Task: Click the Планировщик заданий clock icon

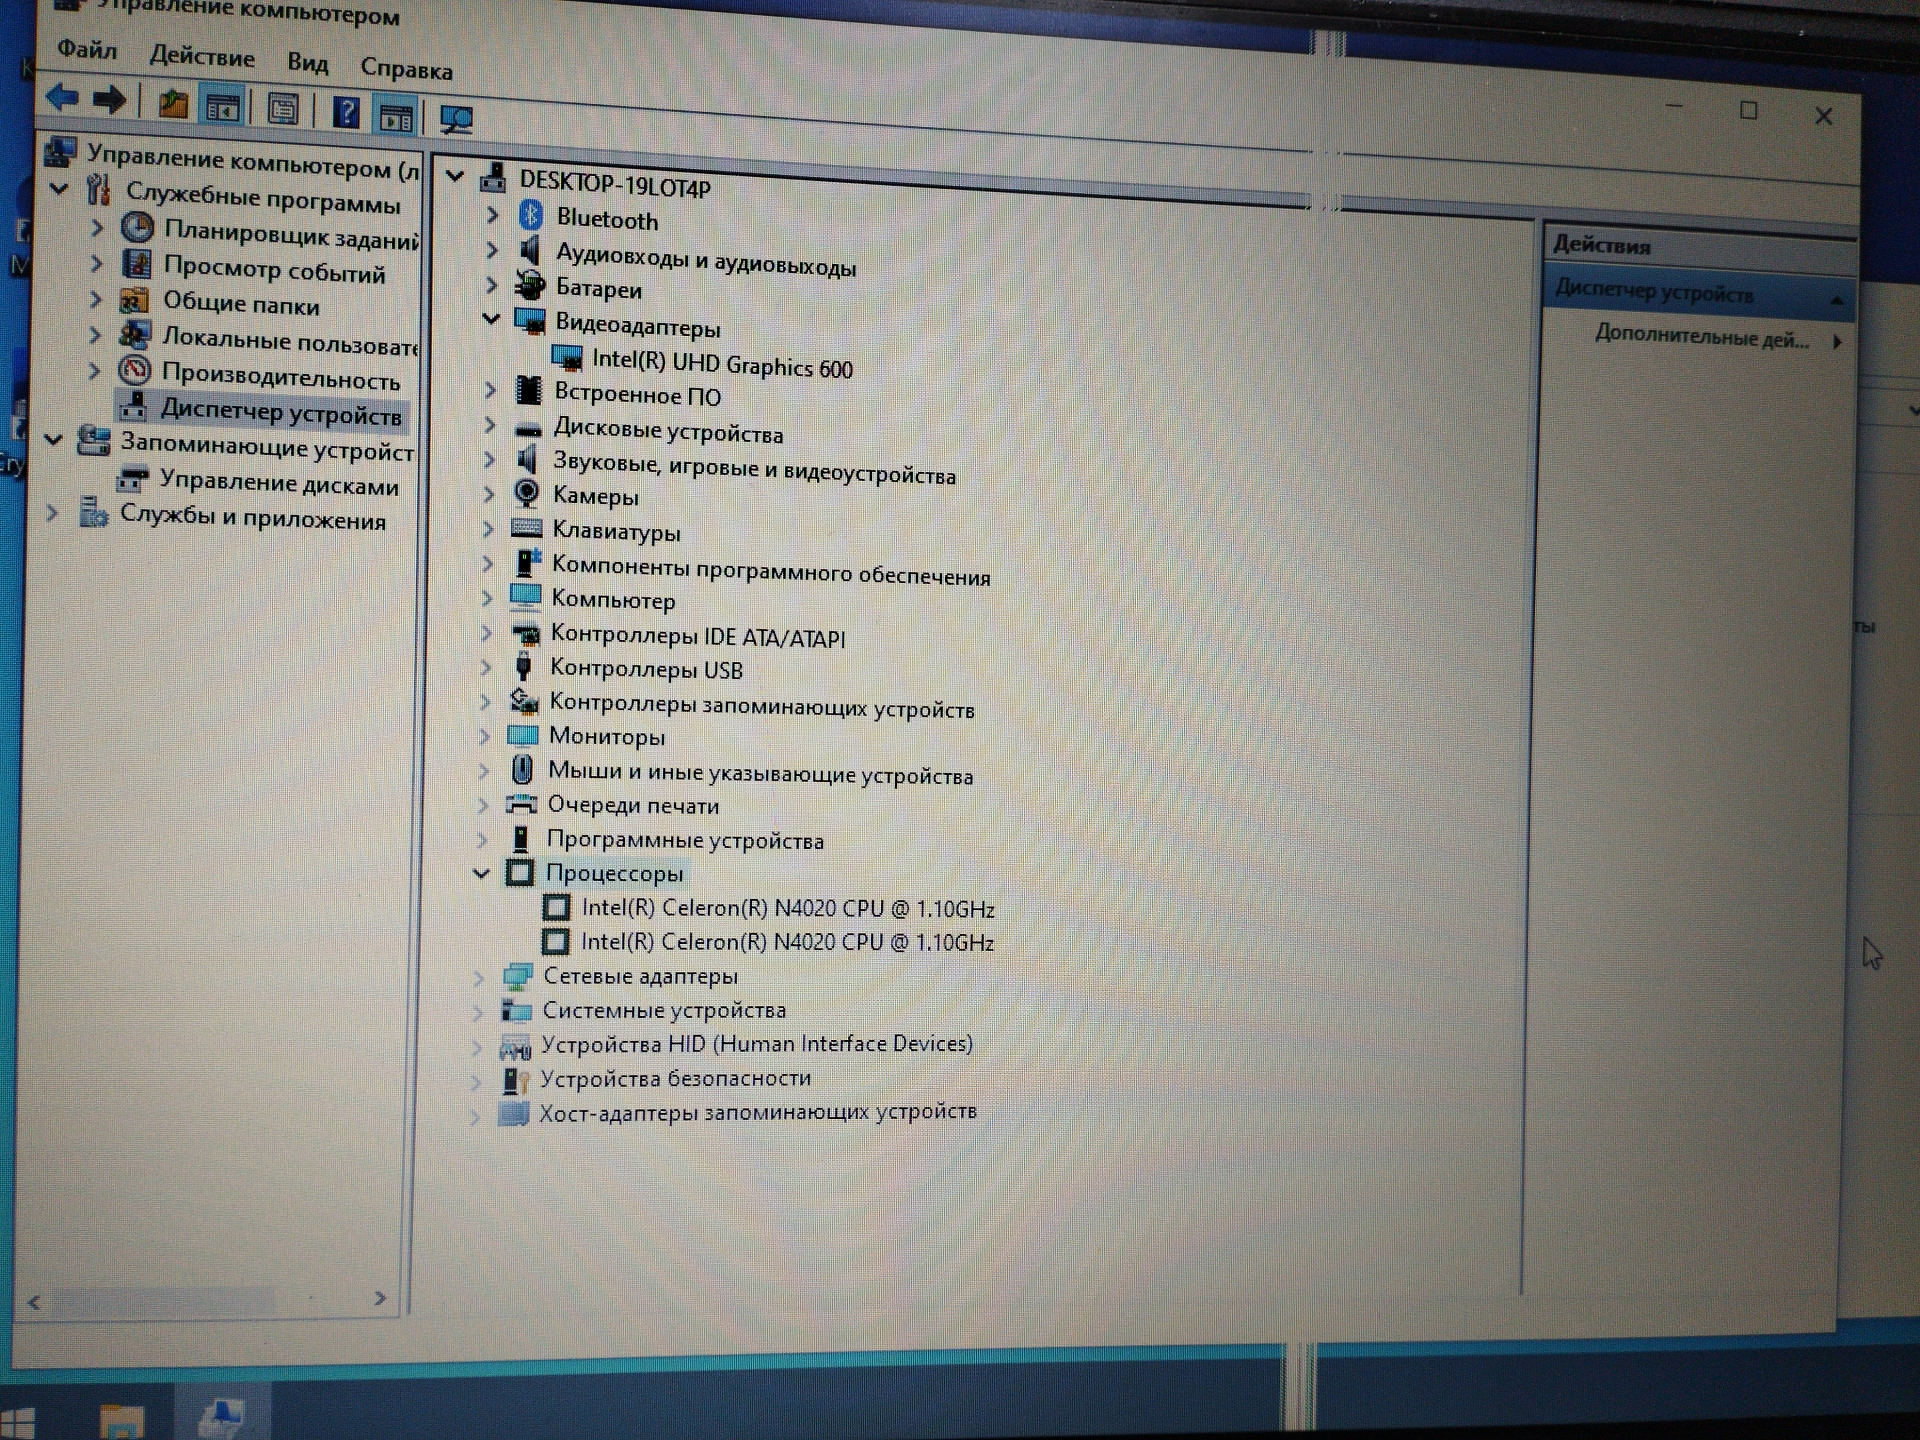Action: pyautogui.click(x=138, y=228)
